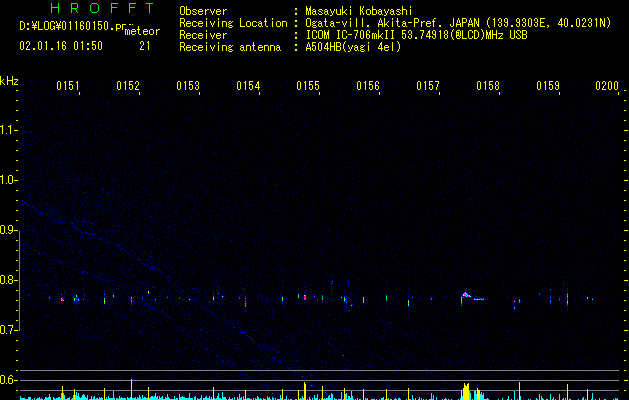Click the Receiving Location value Ogata-vill. Akita-Pref.
Image resolution: width=629 pixels, height=400 pixels.
click(x=375, y=23)
